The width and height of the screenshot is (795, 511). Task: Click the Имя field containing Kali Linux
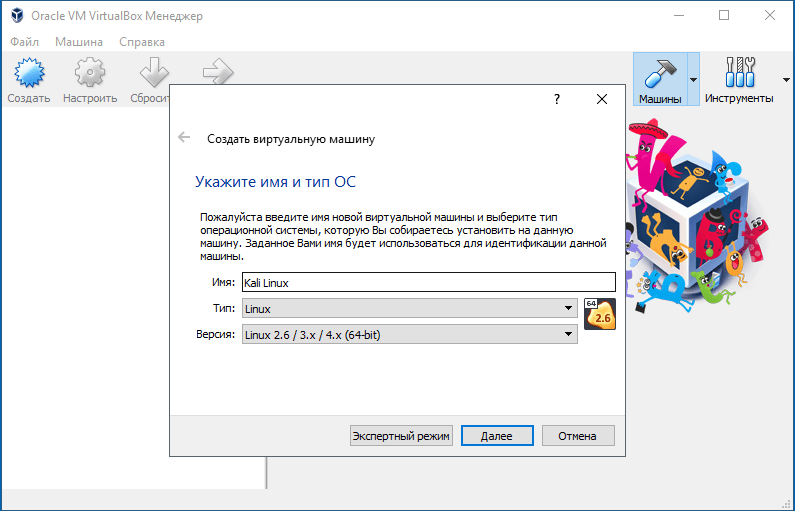coord(429,282)
